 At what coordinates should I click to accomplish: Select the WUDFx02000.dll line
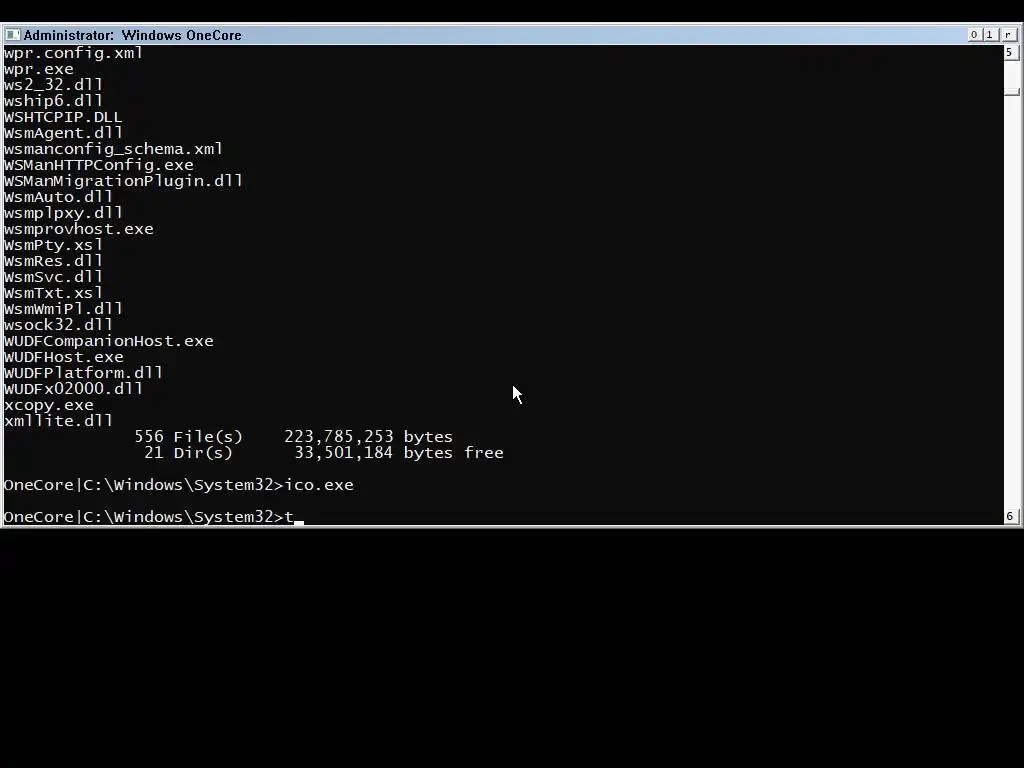[x=73, y=389]
